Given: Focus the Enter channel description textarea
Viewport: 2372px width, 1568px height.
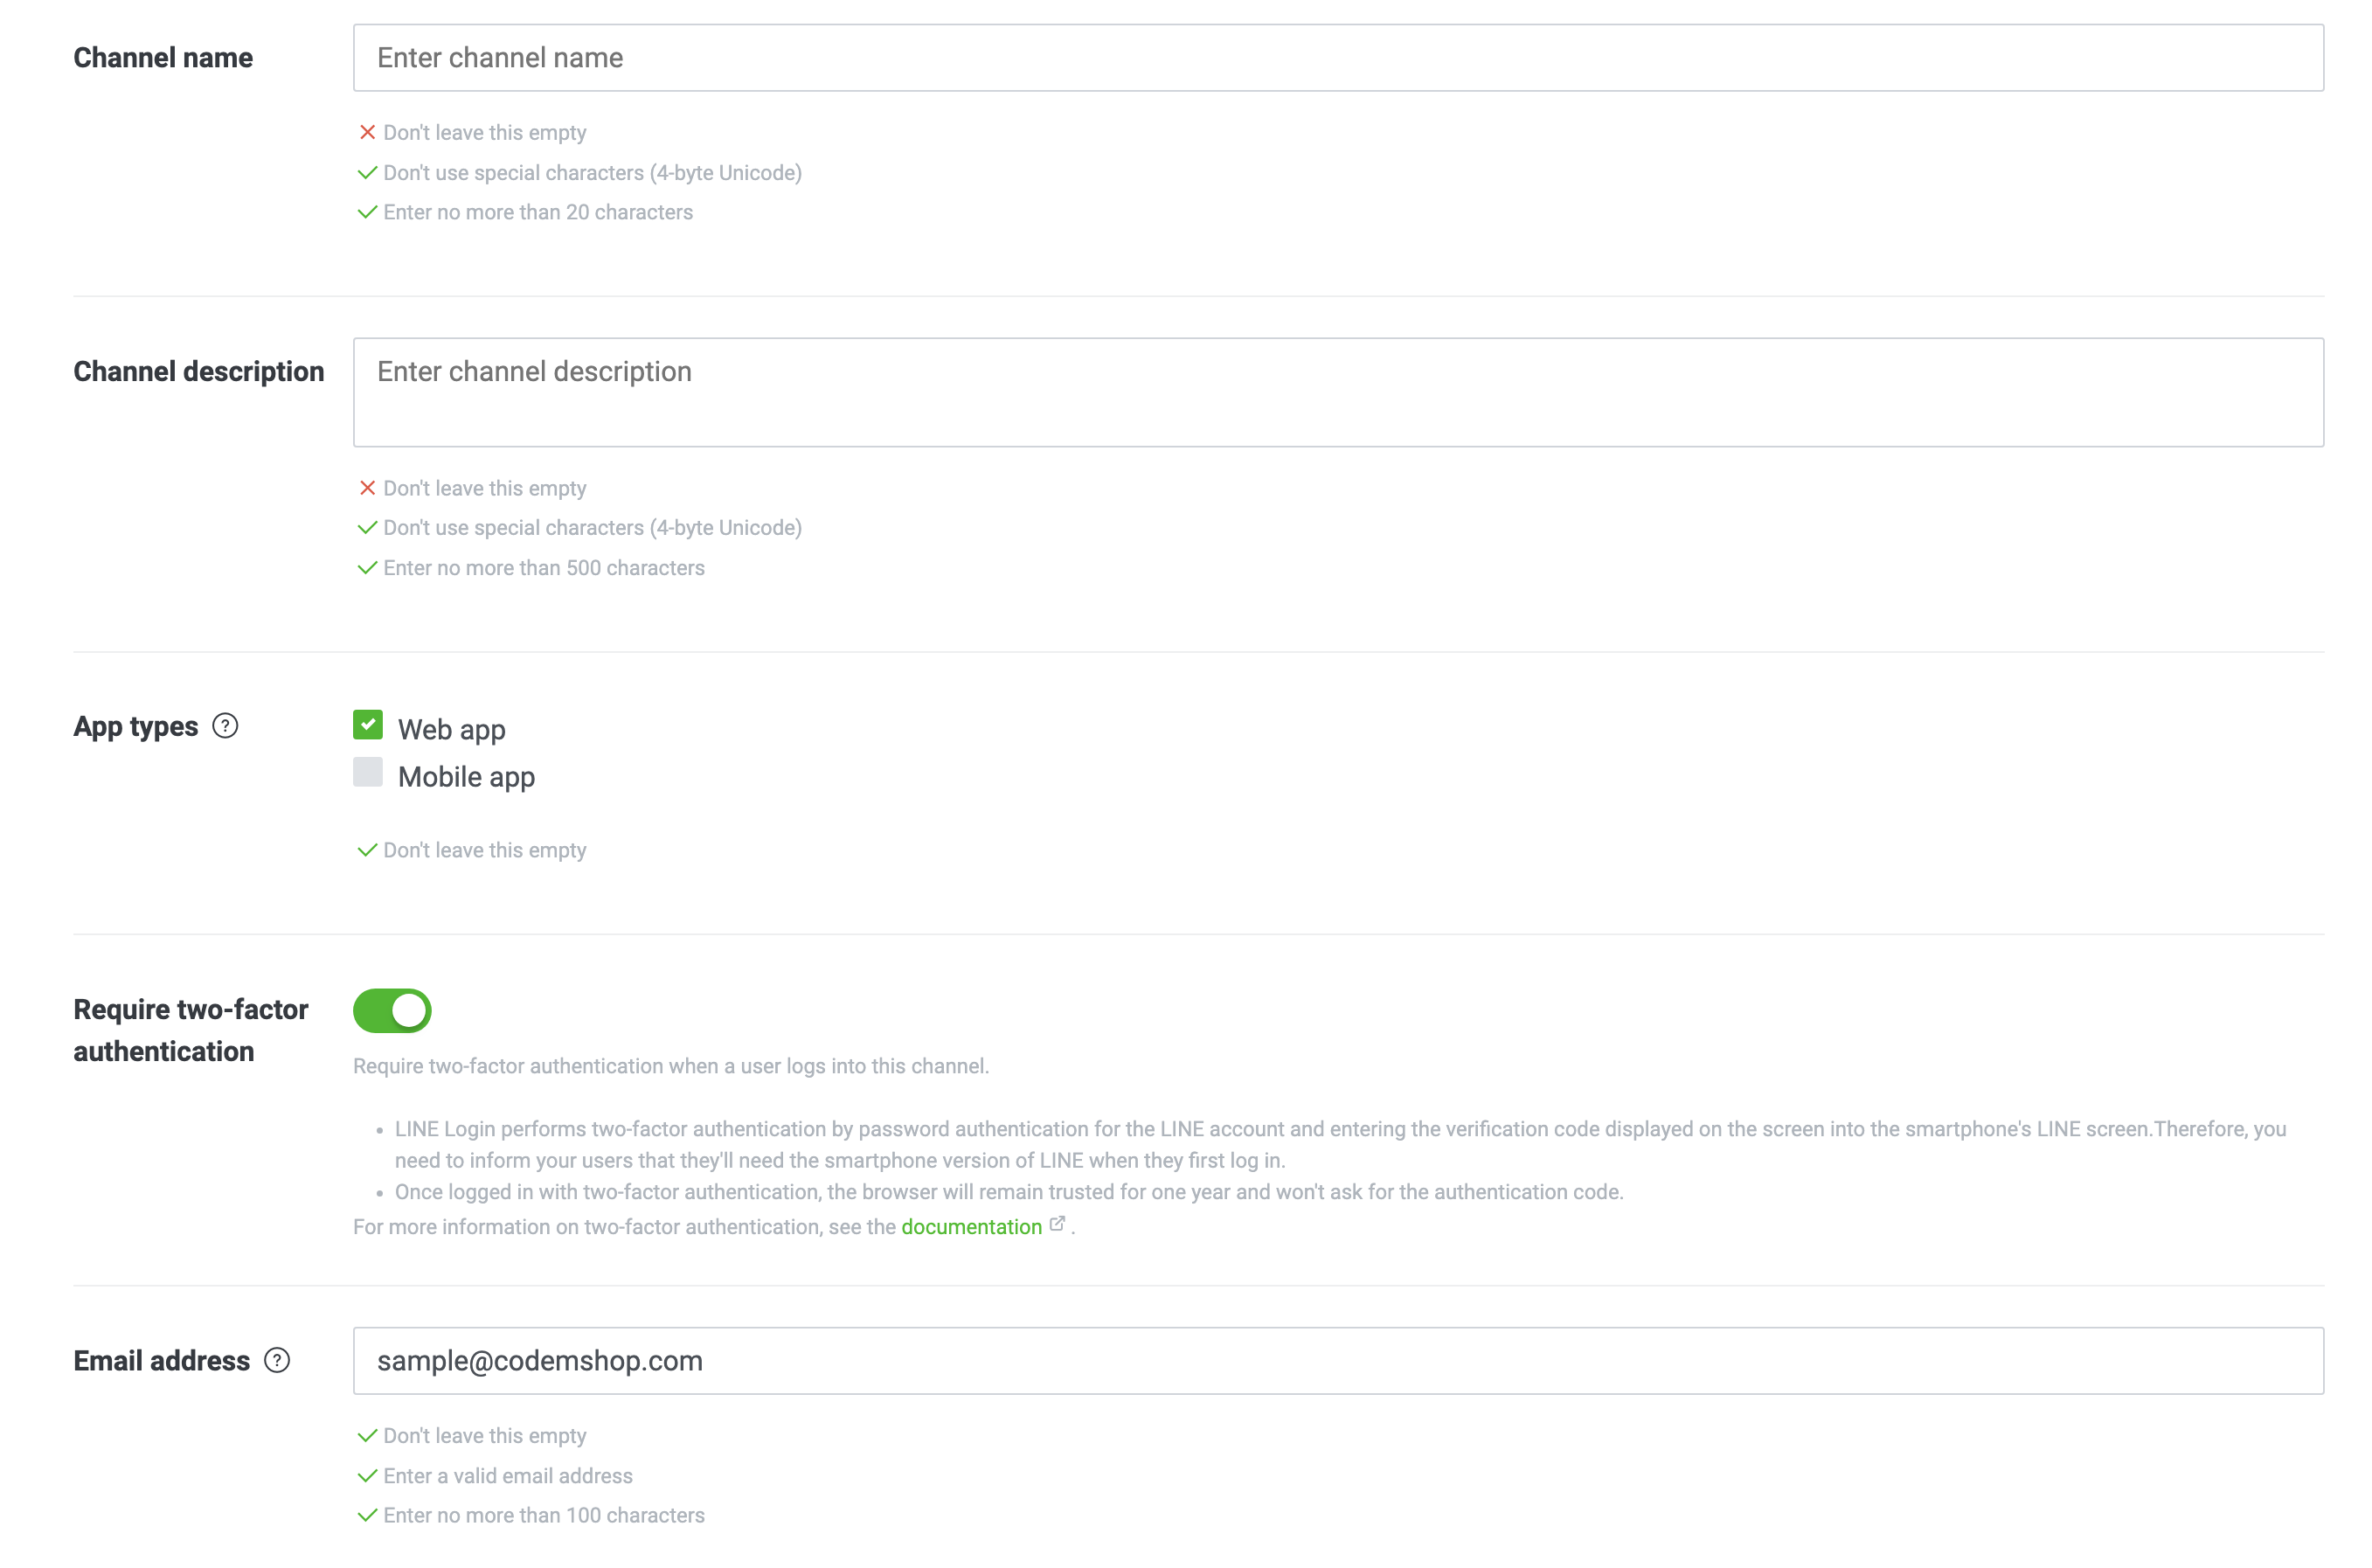Looking at the screenshot, I should pyautogui.click(x=1338, y=392).
